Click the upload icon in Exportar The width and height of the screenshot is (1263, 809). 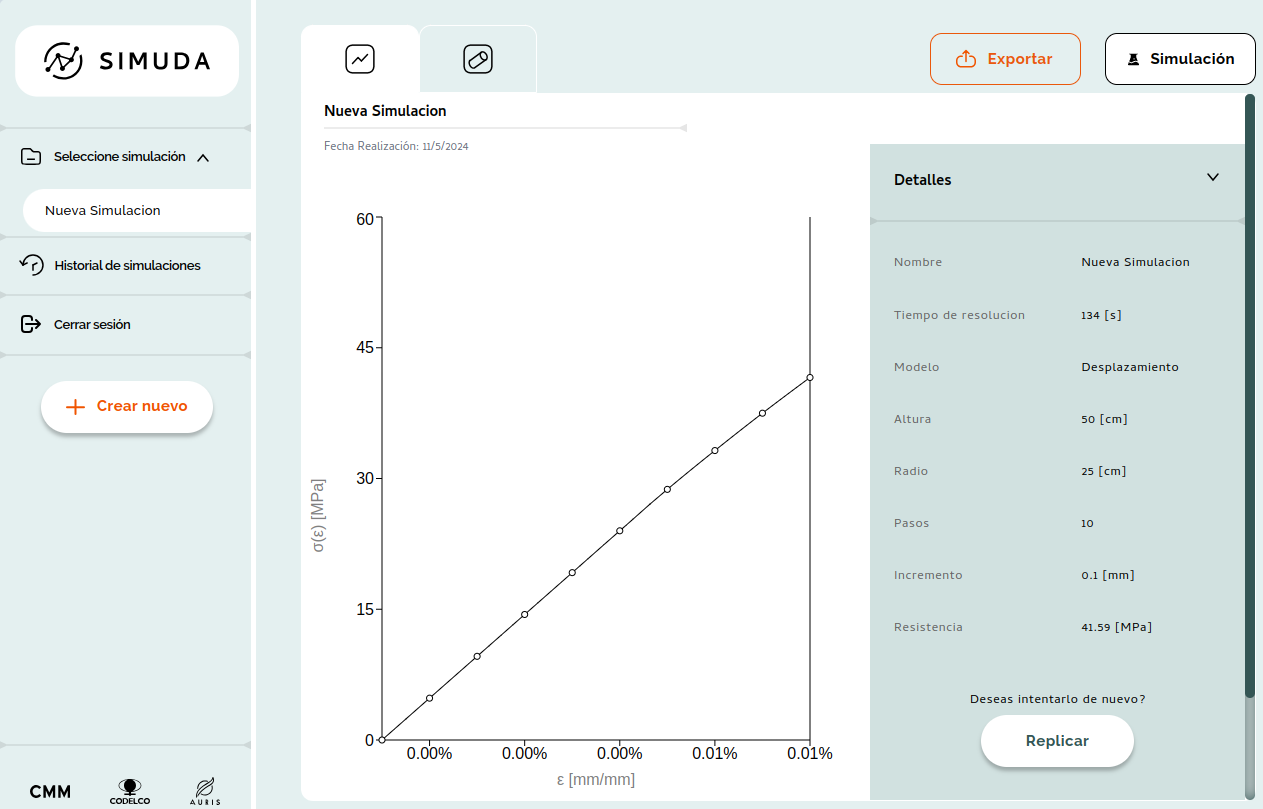[x=966, y=59]
